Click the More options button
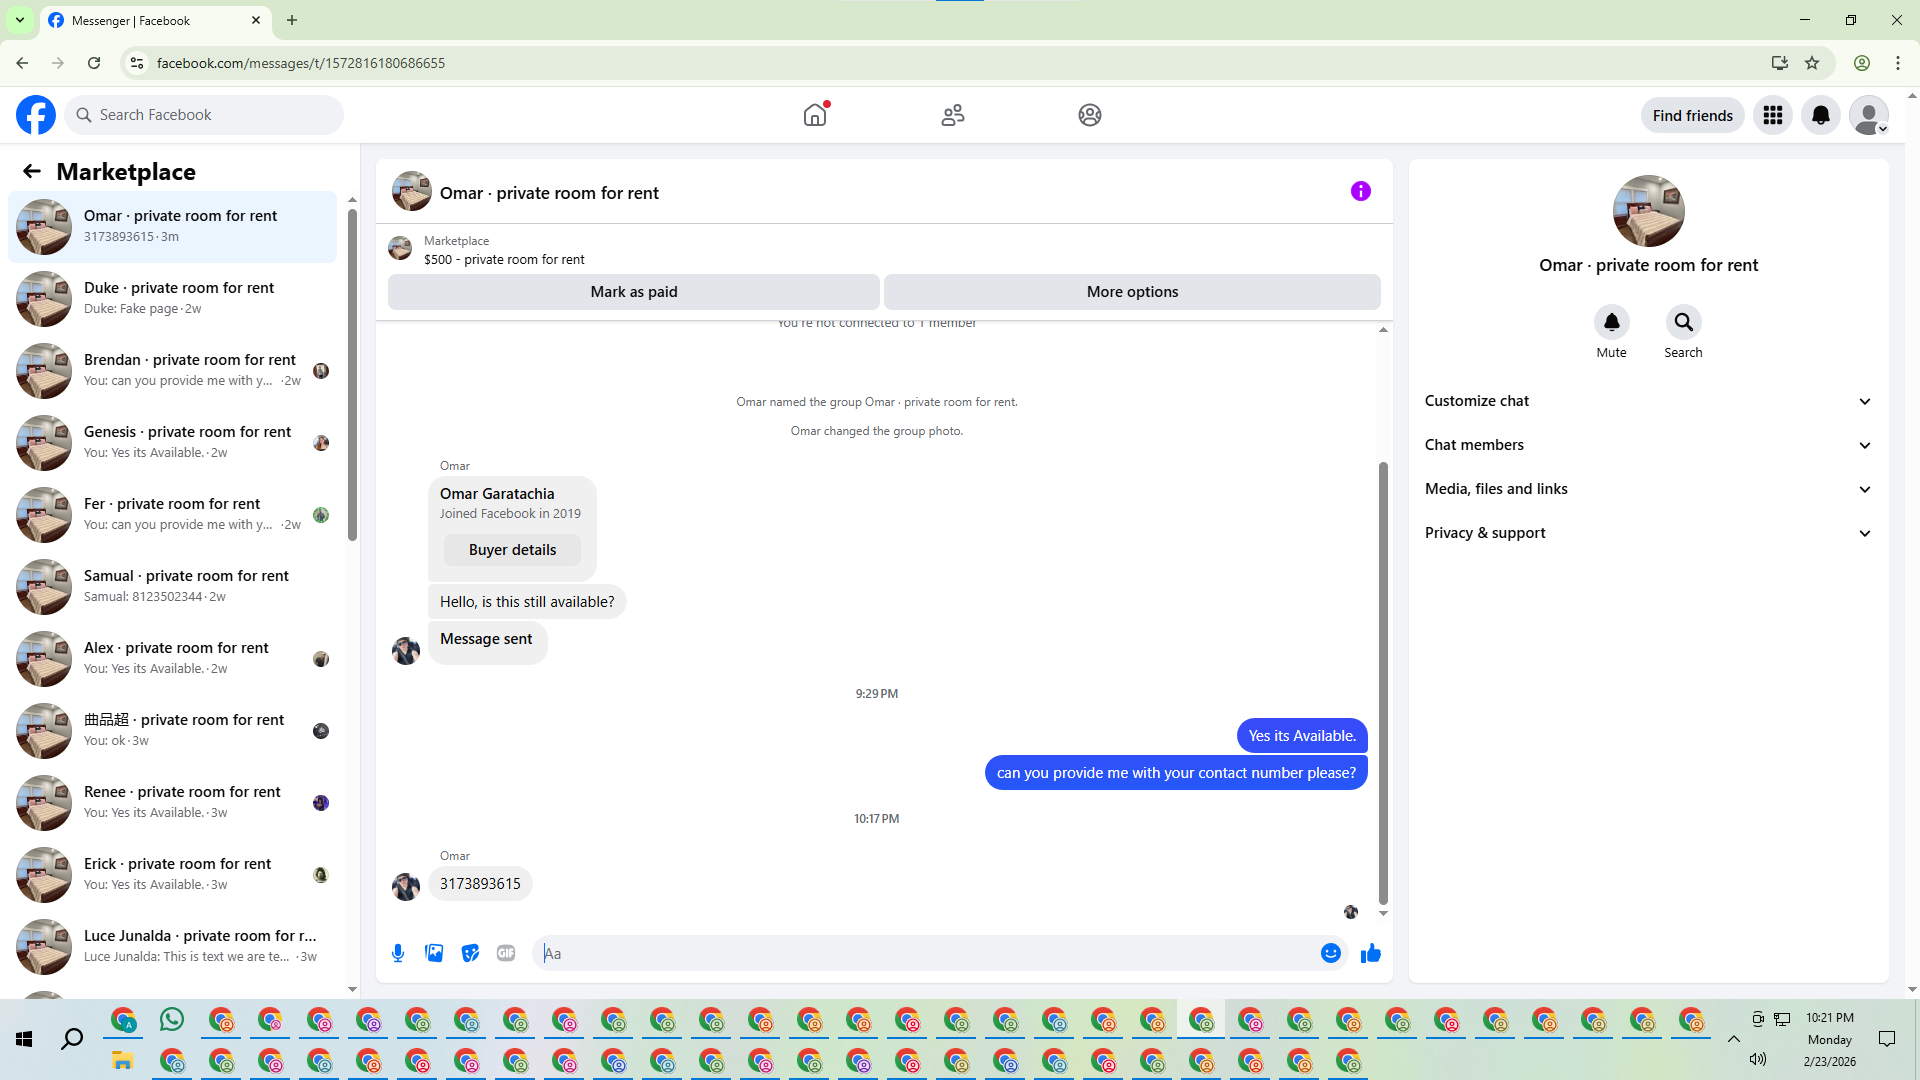The image size is (1920, 1080). tap(1132, 292)
